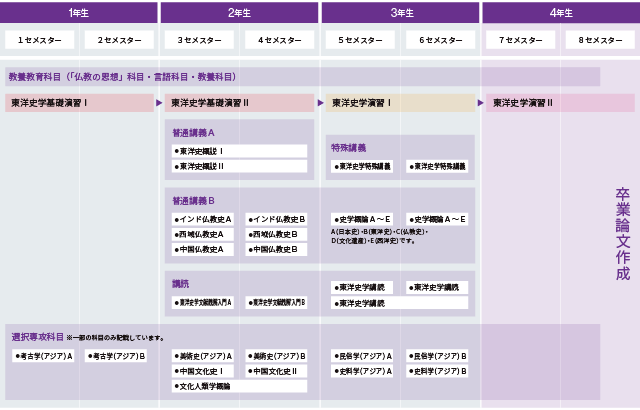Click the 普通講義B section heading
Viewport: 640px width, 410px height.
coord(193,201)
